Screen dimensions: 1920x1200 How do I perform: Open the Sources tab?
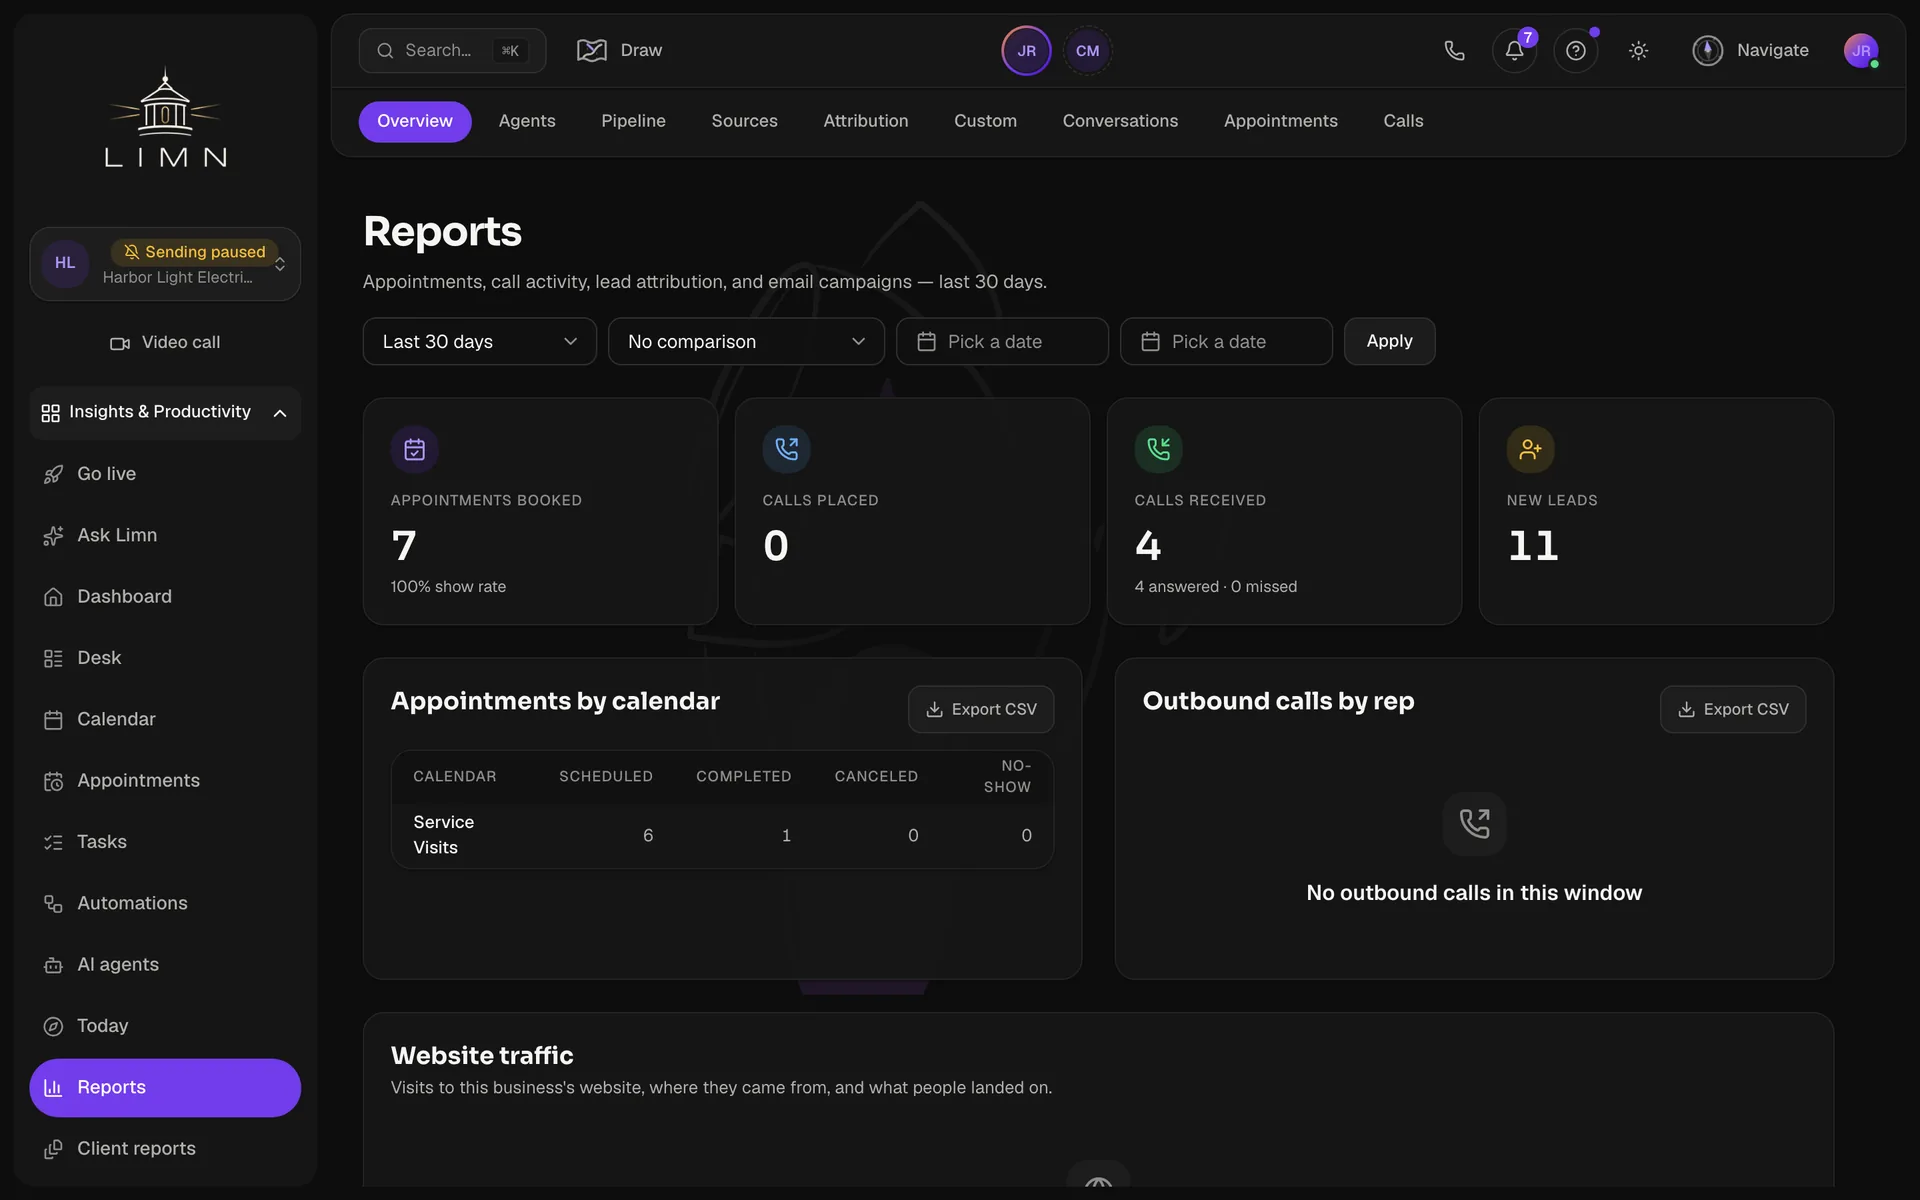[744, 121]
